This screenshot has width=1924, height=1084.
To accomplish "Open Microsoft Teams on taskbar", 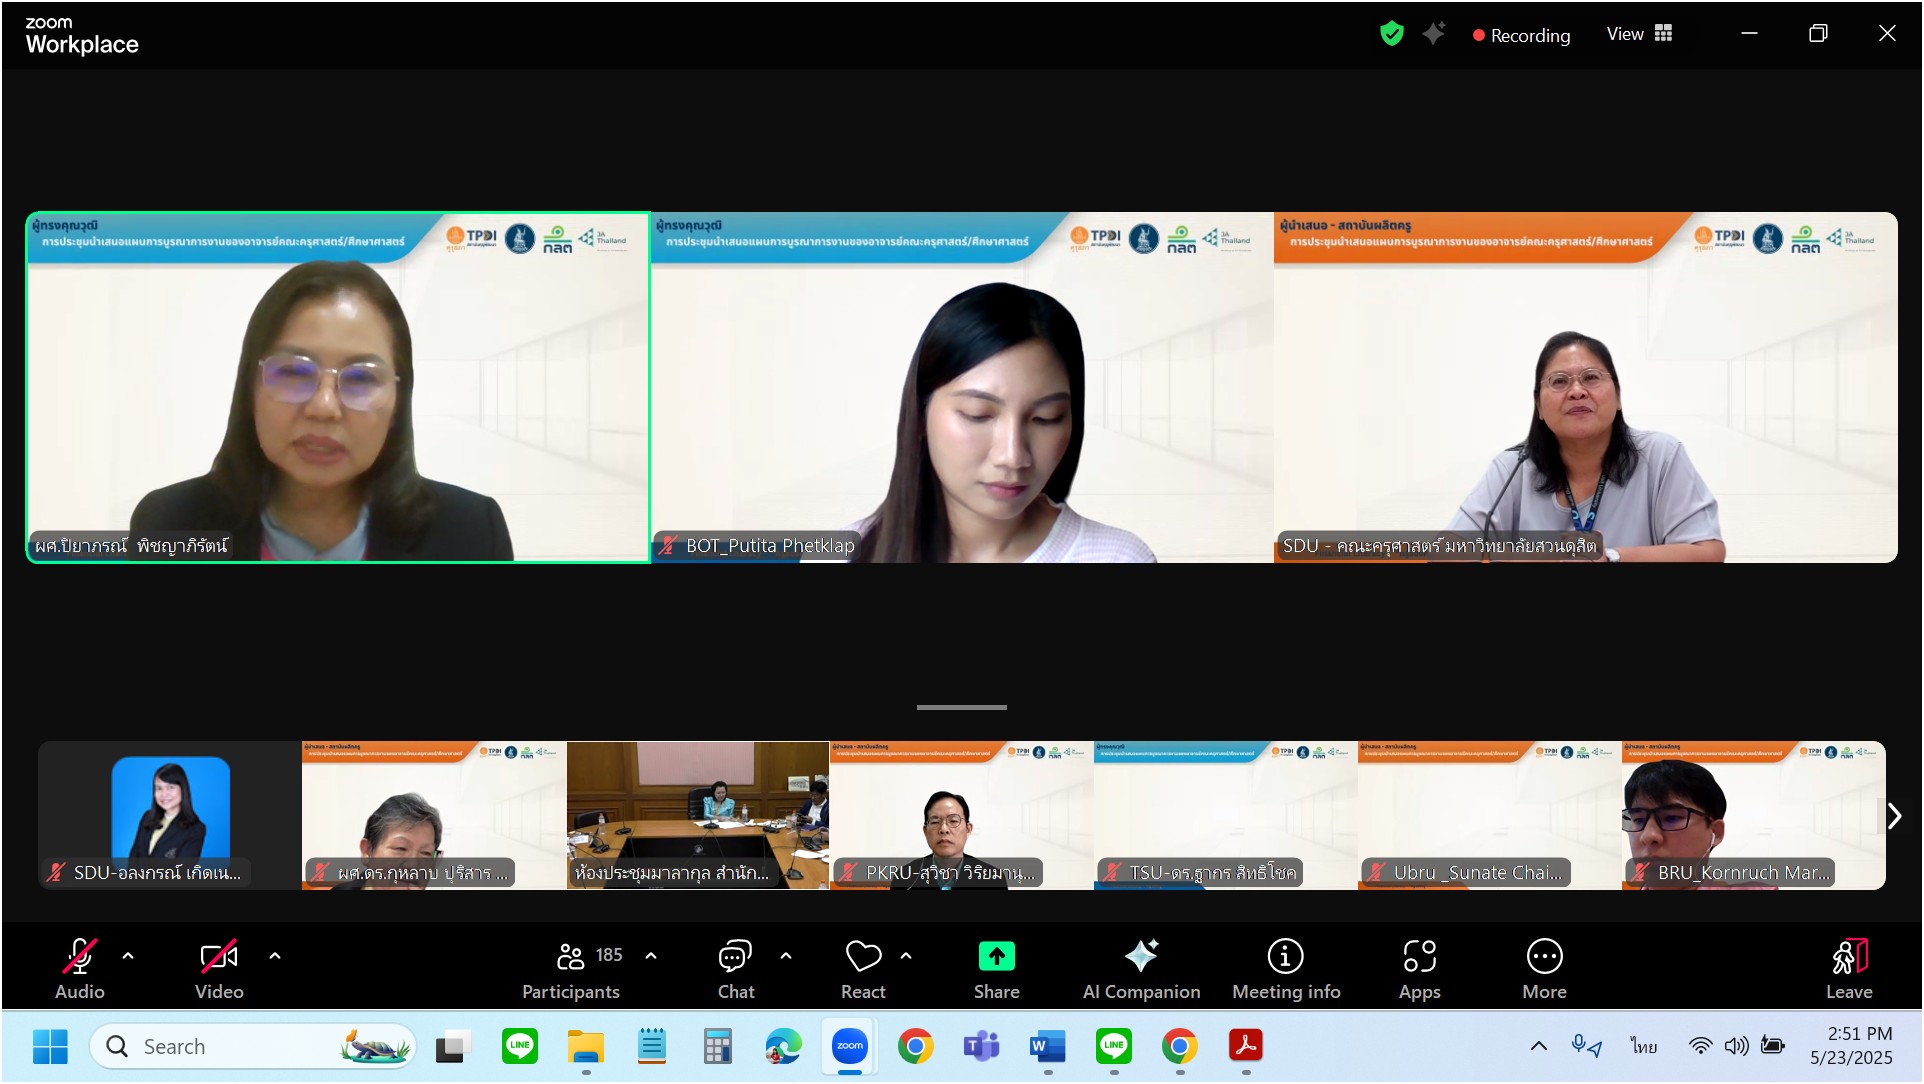I will (x=981, y=1046).
